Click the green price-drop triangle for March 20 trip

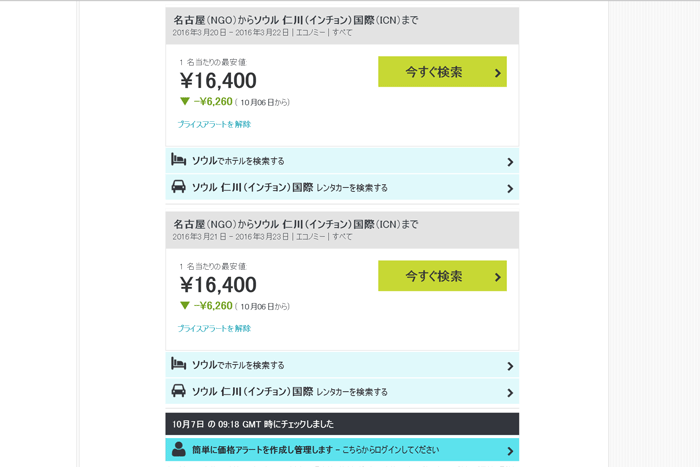[185, 102]
